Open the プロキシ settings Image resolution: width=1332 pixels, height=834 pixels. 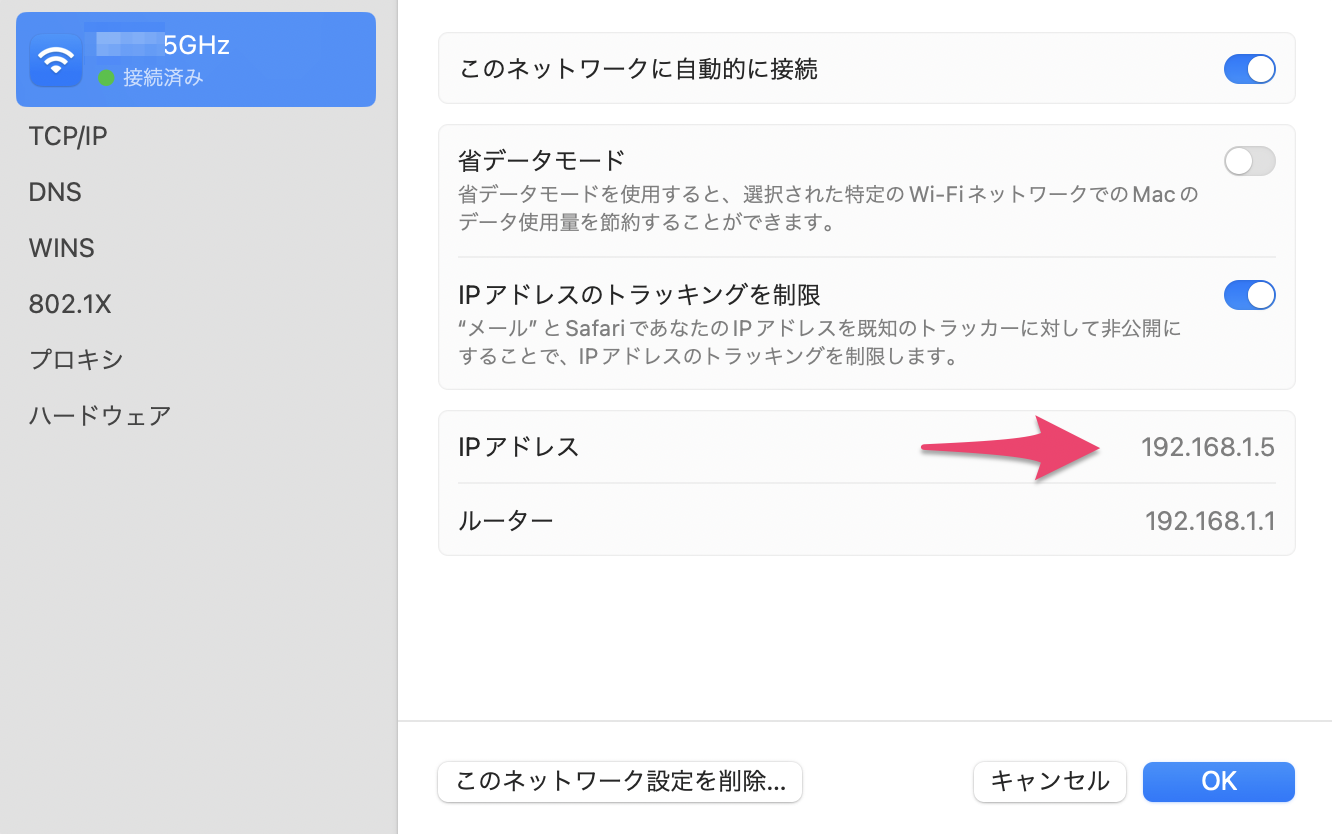[76, 360]
